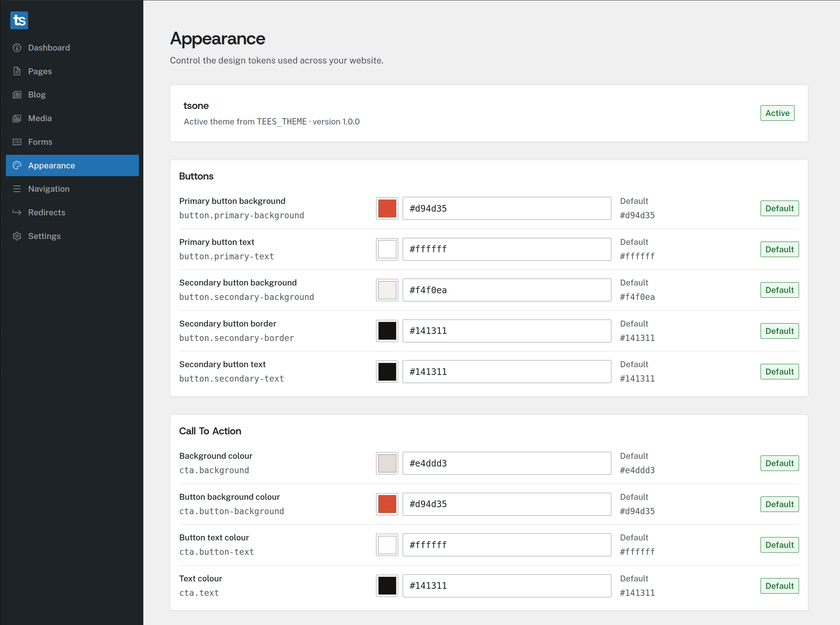Reset Secondary button background to default
Viewport: 840px width, 625px height.
(779, 290)
